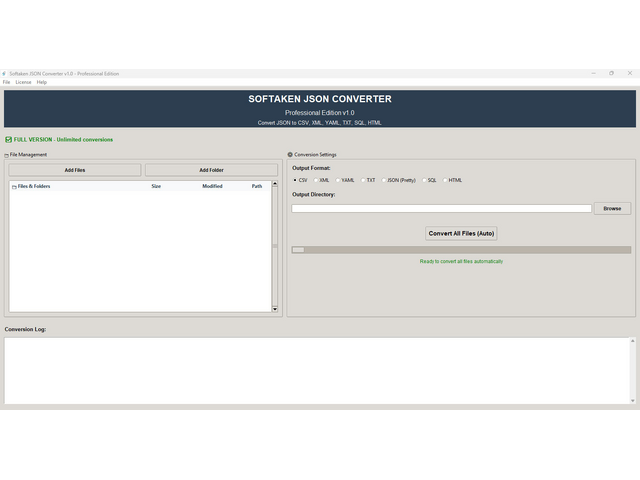
Task: Click the folder icon in Files & Folders header
Action: (x=14, y=187)
